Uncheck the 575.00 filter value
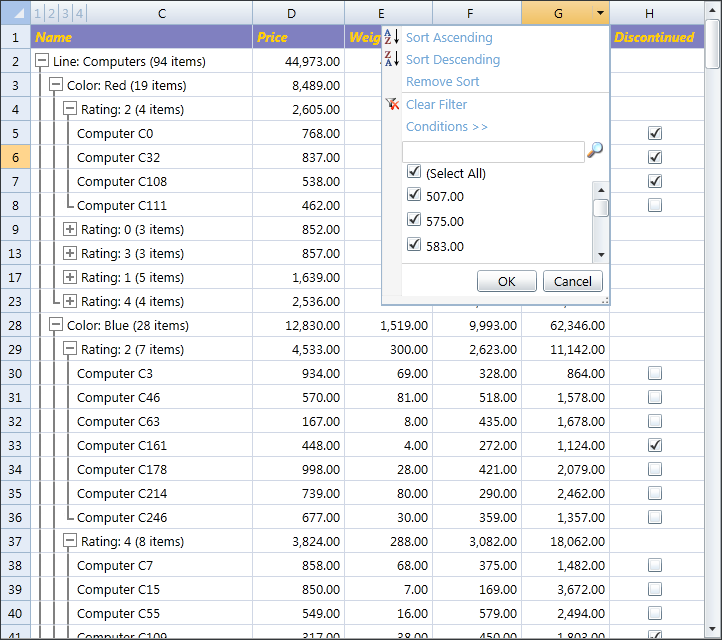This screenshot has width=722, height=640. 414,220
